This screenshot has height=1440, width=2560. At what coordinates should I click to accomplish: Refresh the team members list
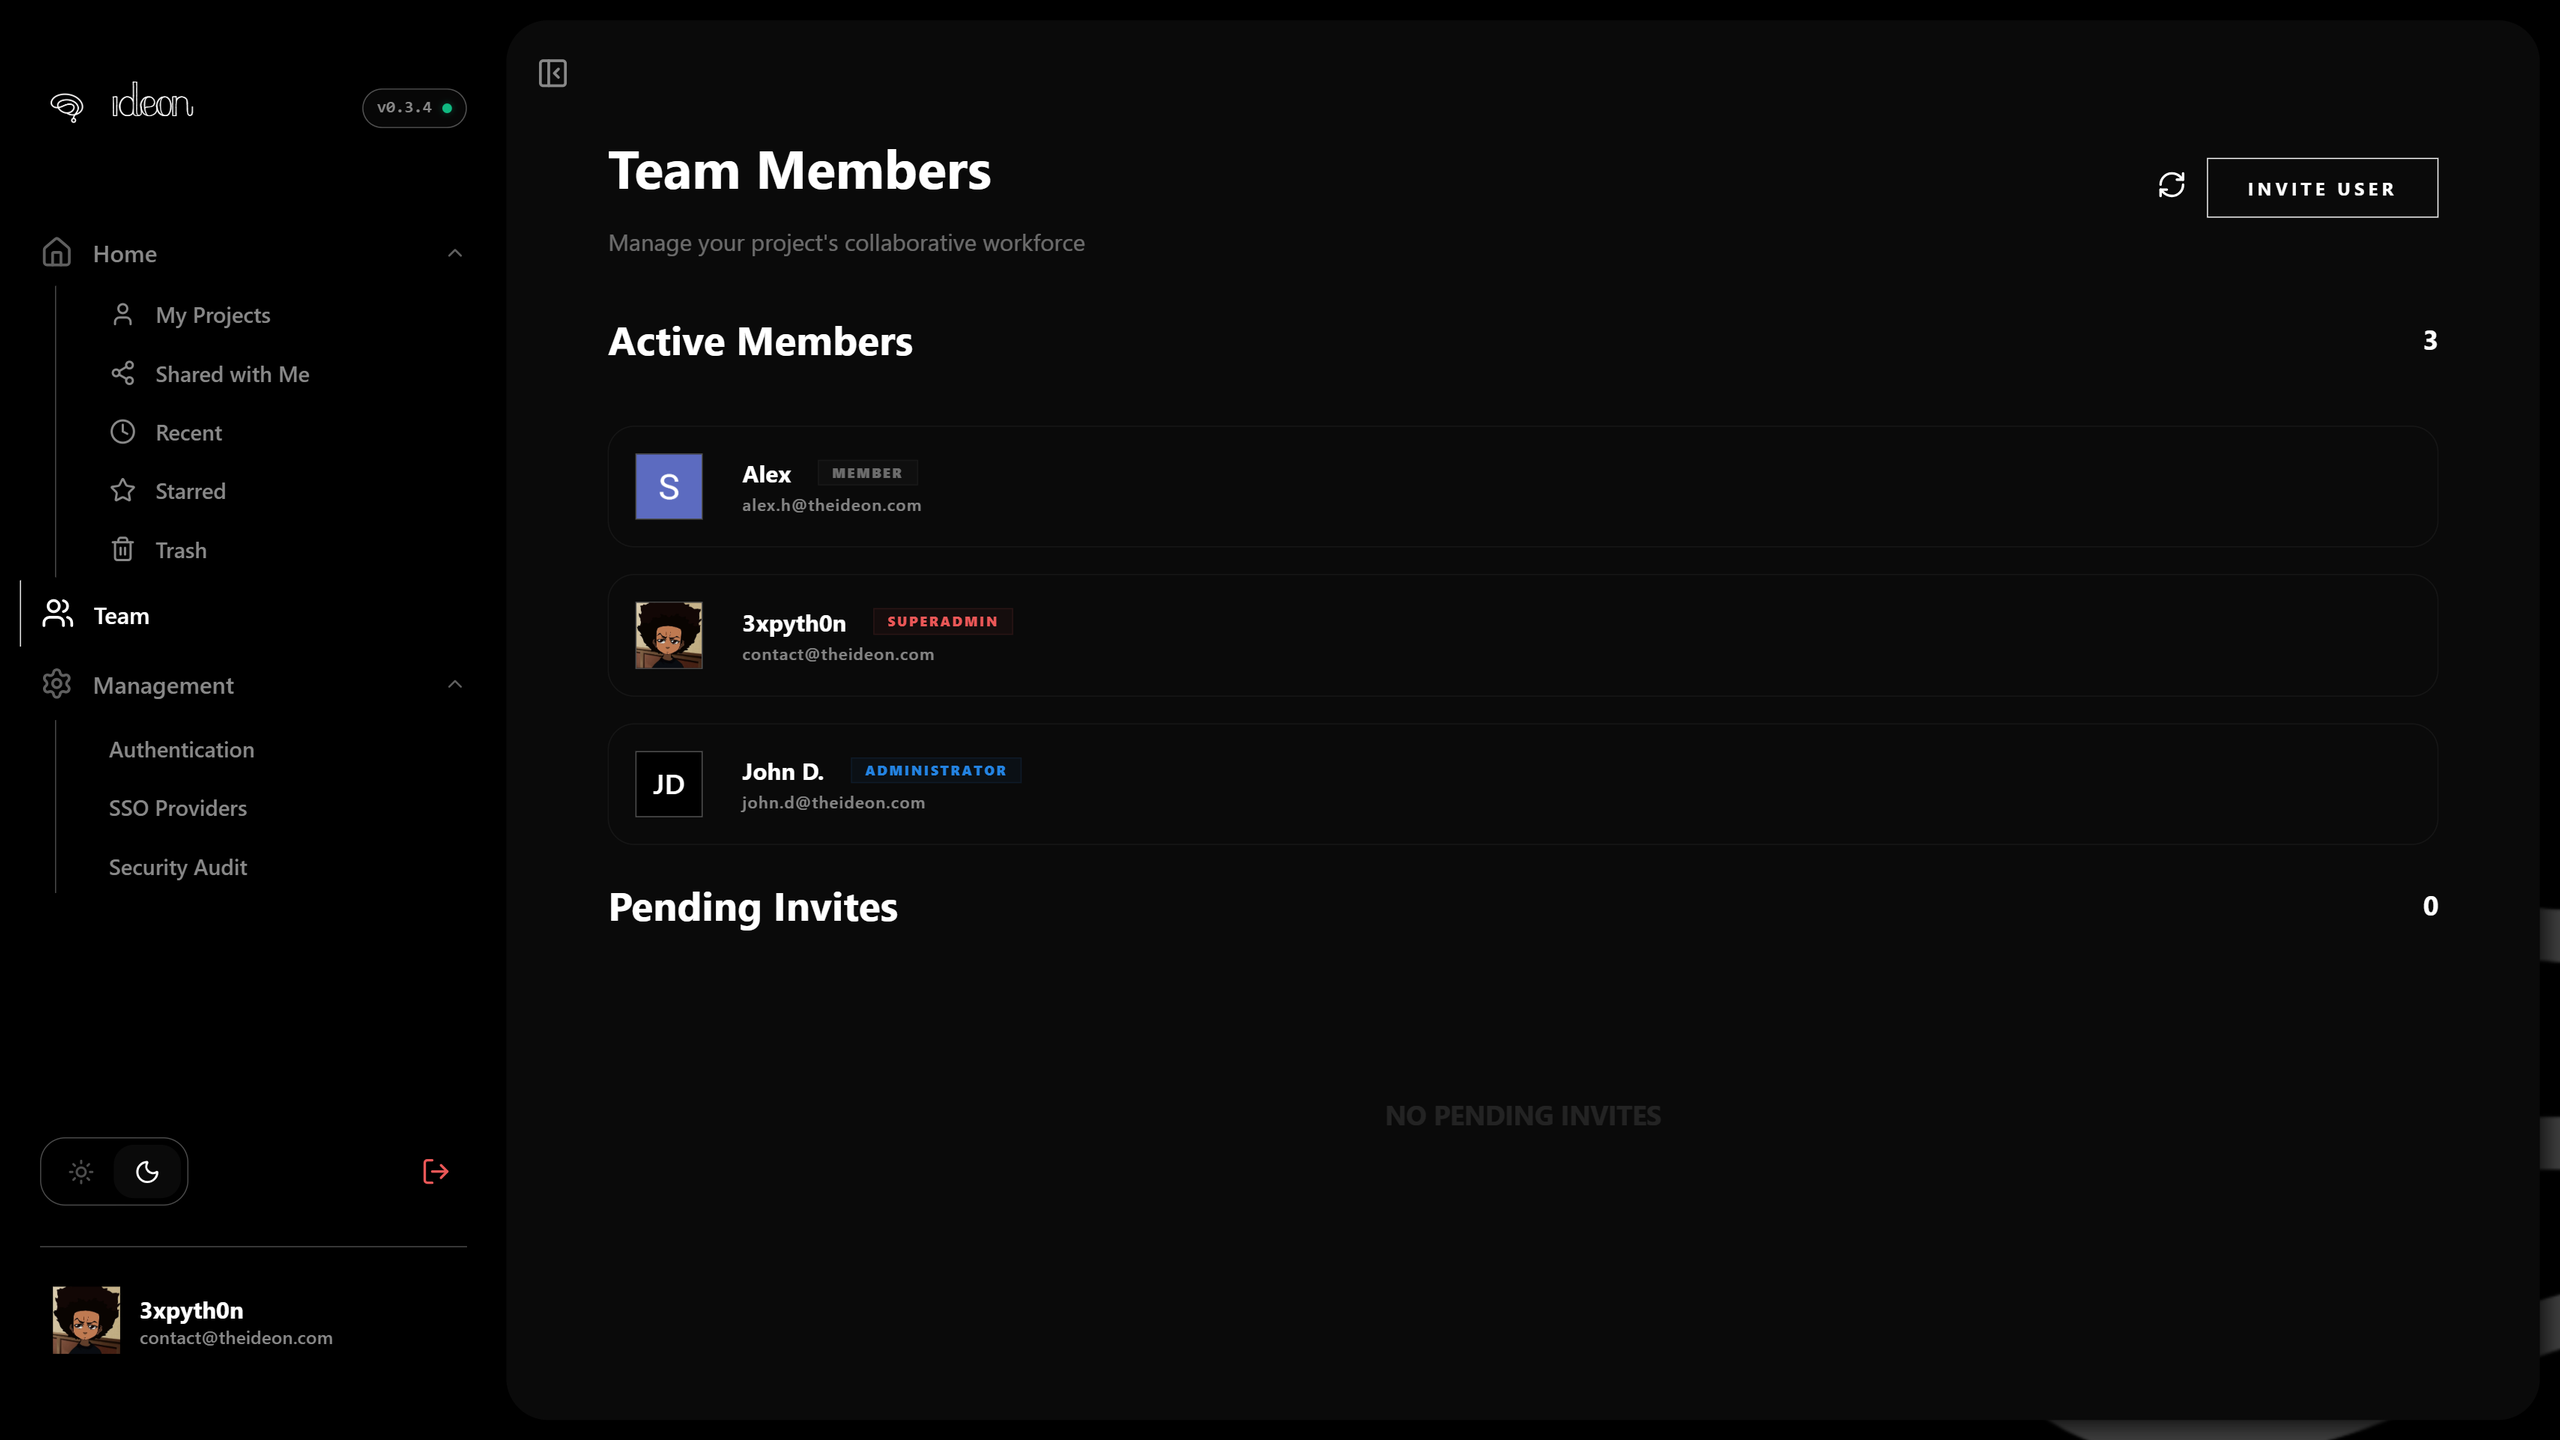coord(2171,186)
